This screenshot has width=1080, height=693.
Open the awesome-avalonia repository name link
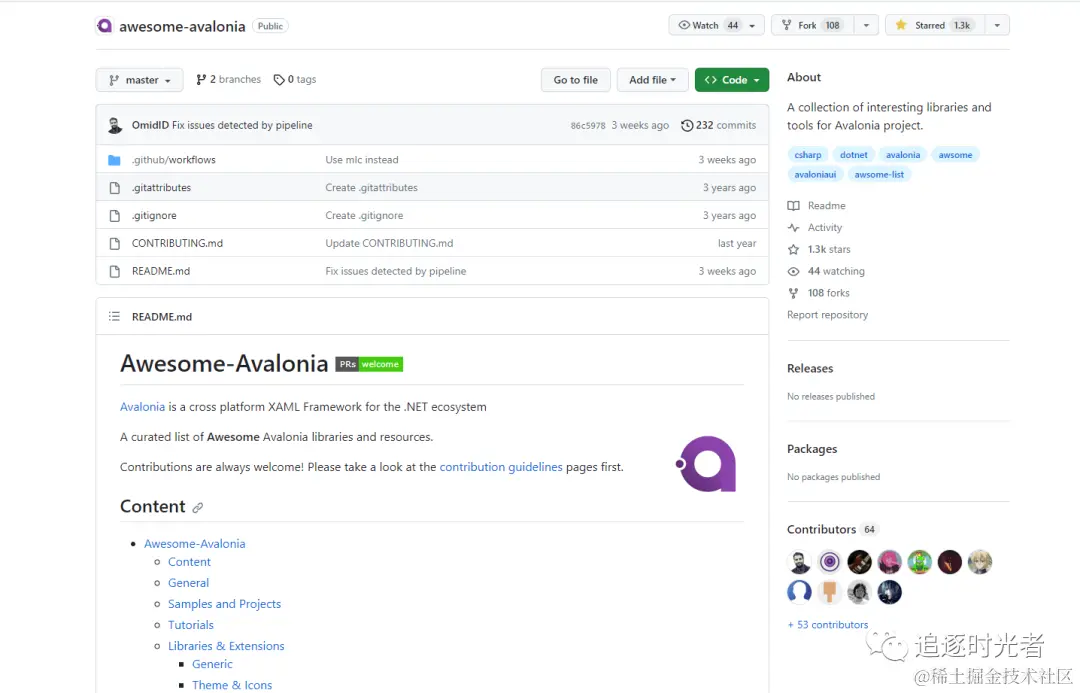182,26
